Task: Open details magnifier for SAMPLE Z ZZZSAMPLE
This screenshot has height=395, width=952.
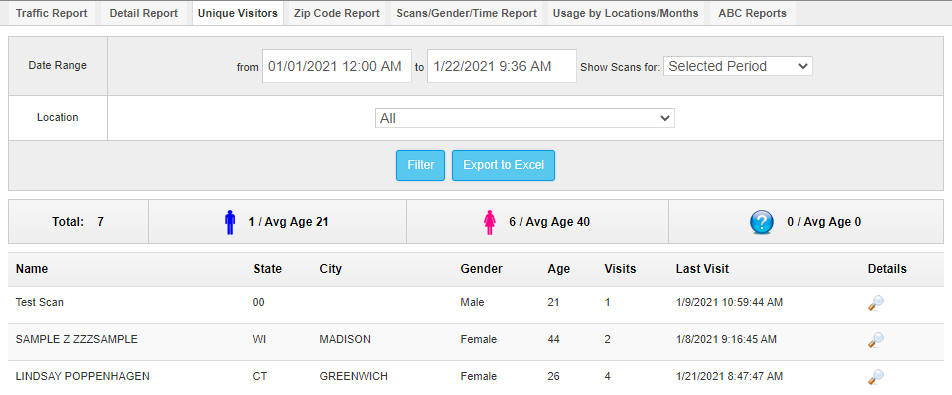Action: pyautogui.click(x=876, y=340)
